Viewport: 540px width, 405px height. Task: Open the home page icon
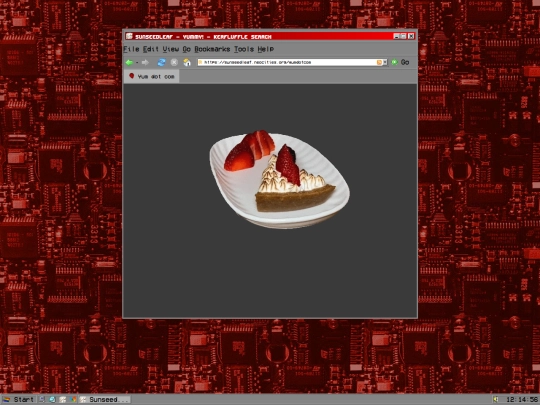(187, 62)
